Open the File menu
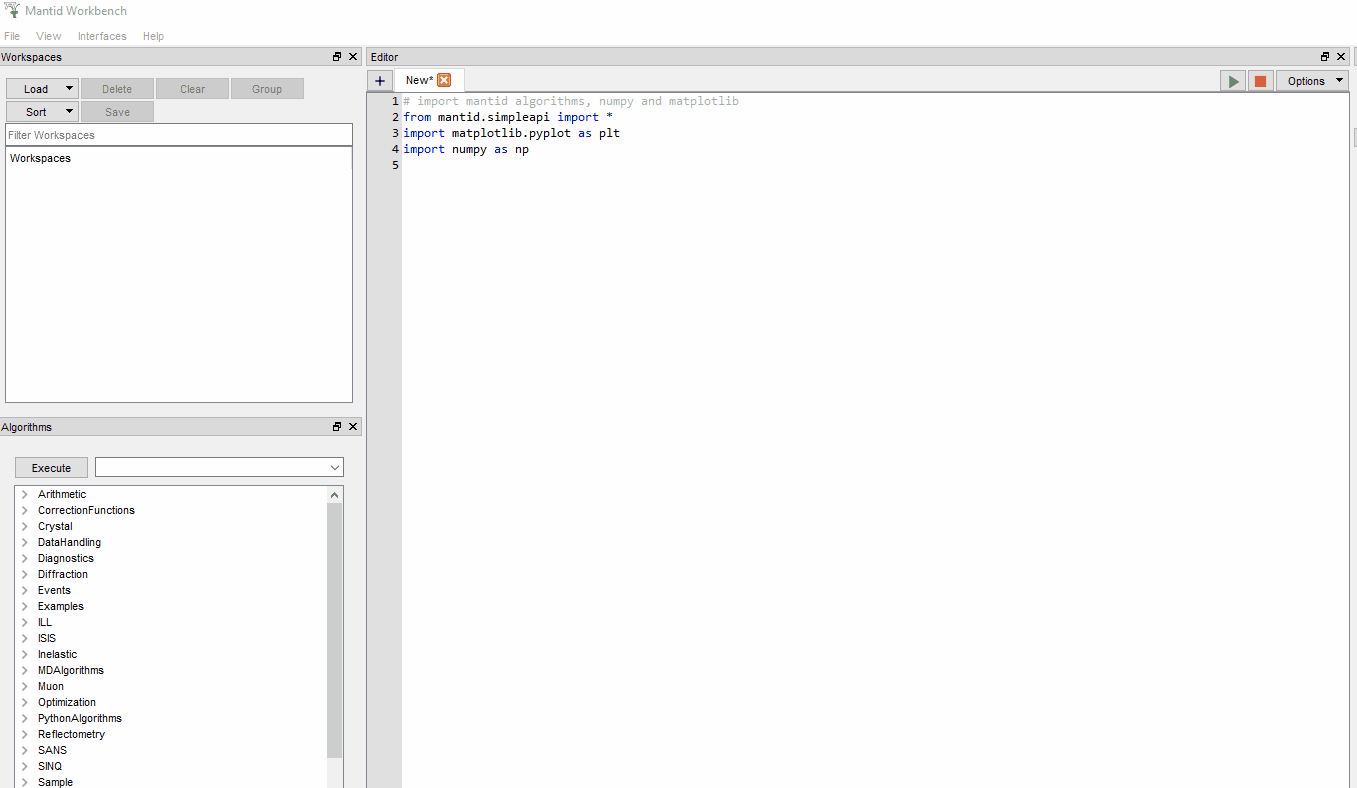 pos(12,36)
